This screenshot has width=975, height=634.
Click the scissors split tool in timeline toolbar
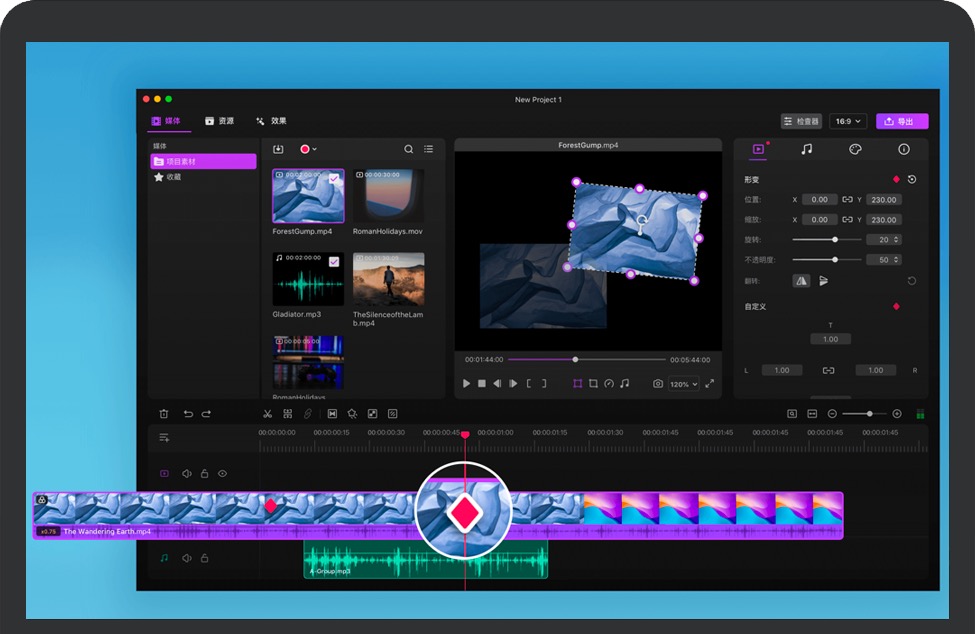[x=267, y=413]
